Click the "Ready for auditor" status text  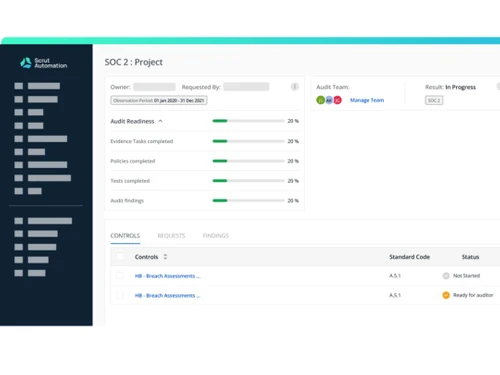473,295
